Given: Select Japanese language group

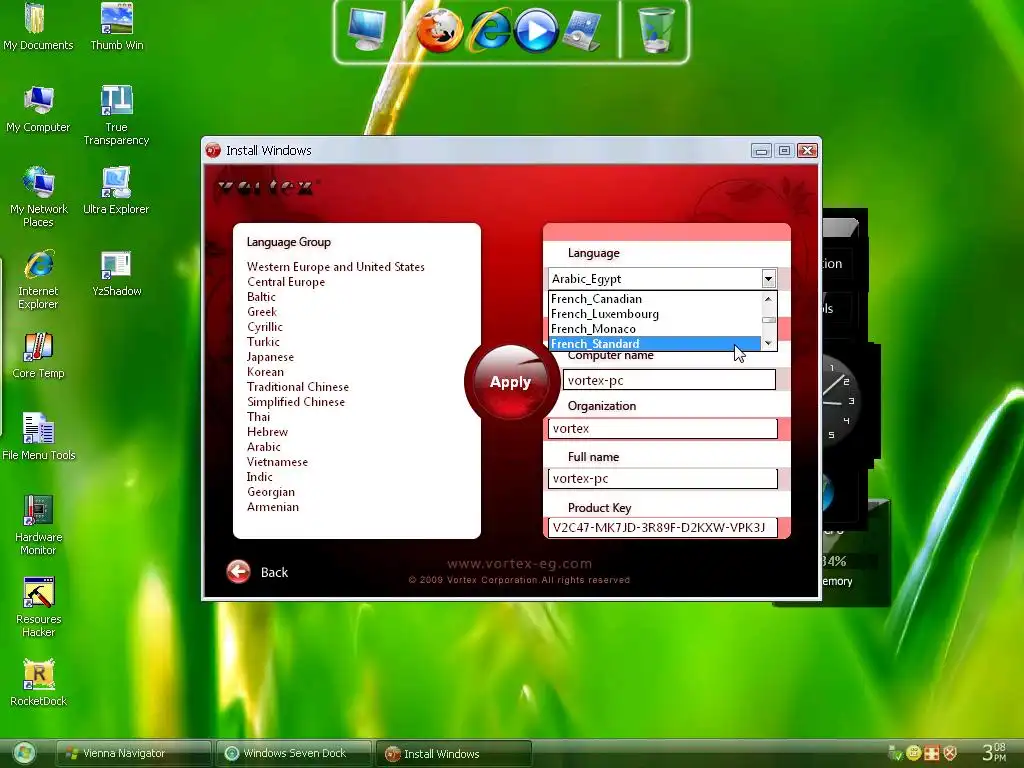Looking at the screenshot, I should coord(270,357).
